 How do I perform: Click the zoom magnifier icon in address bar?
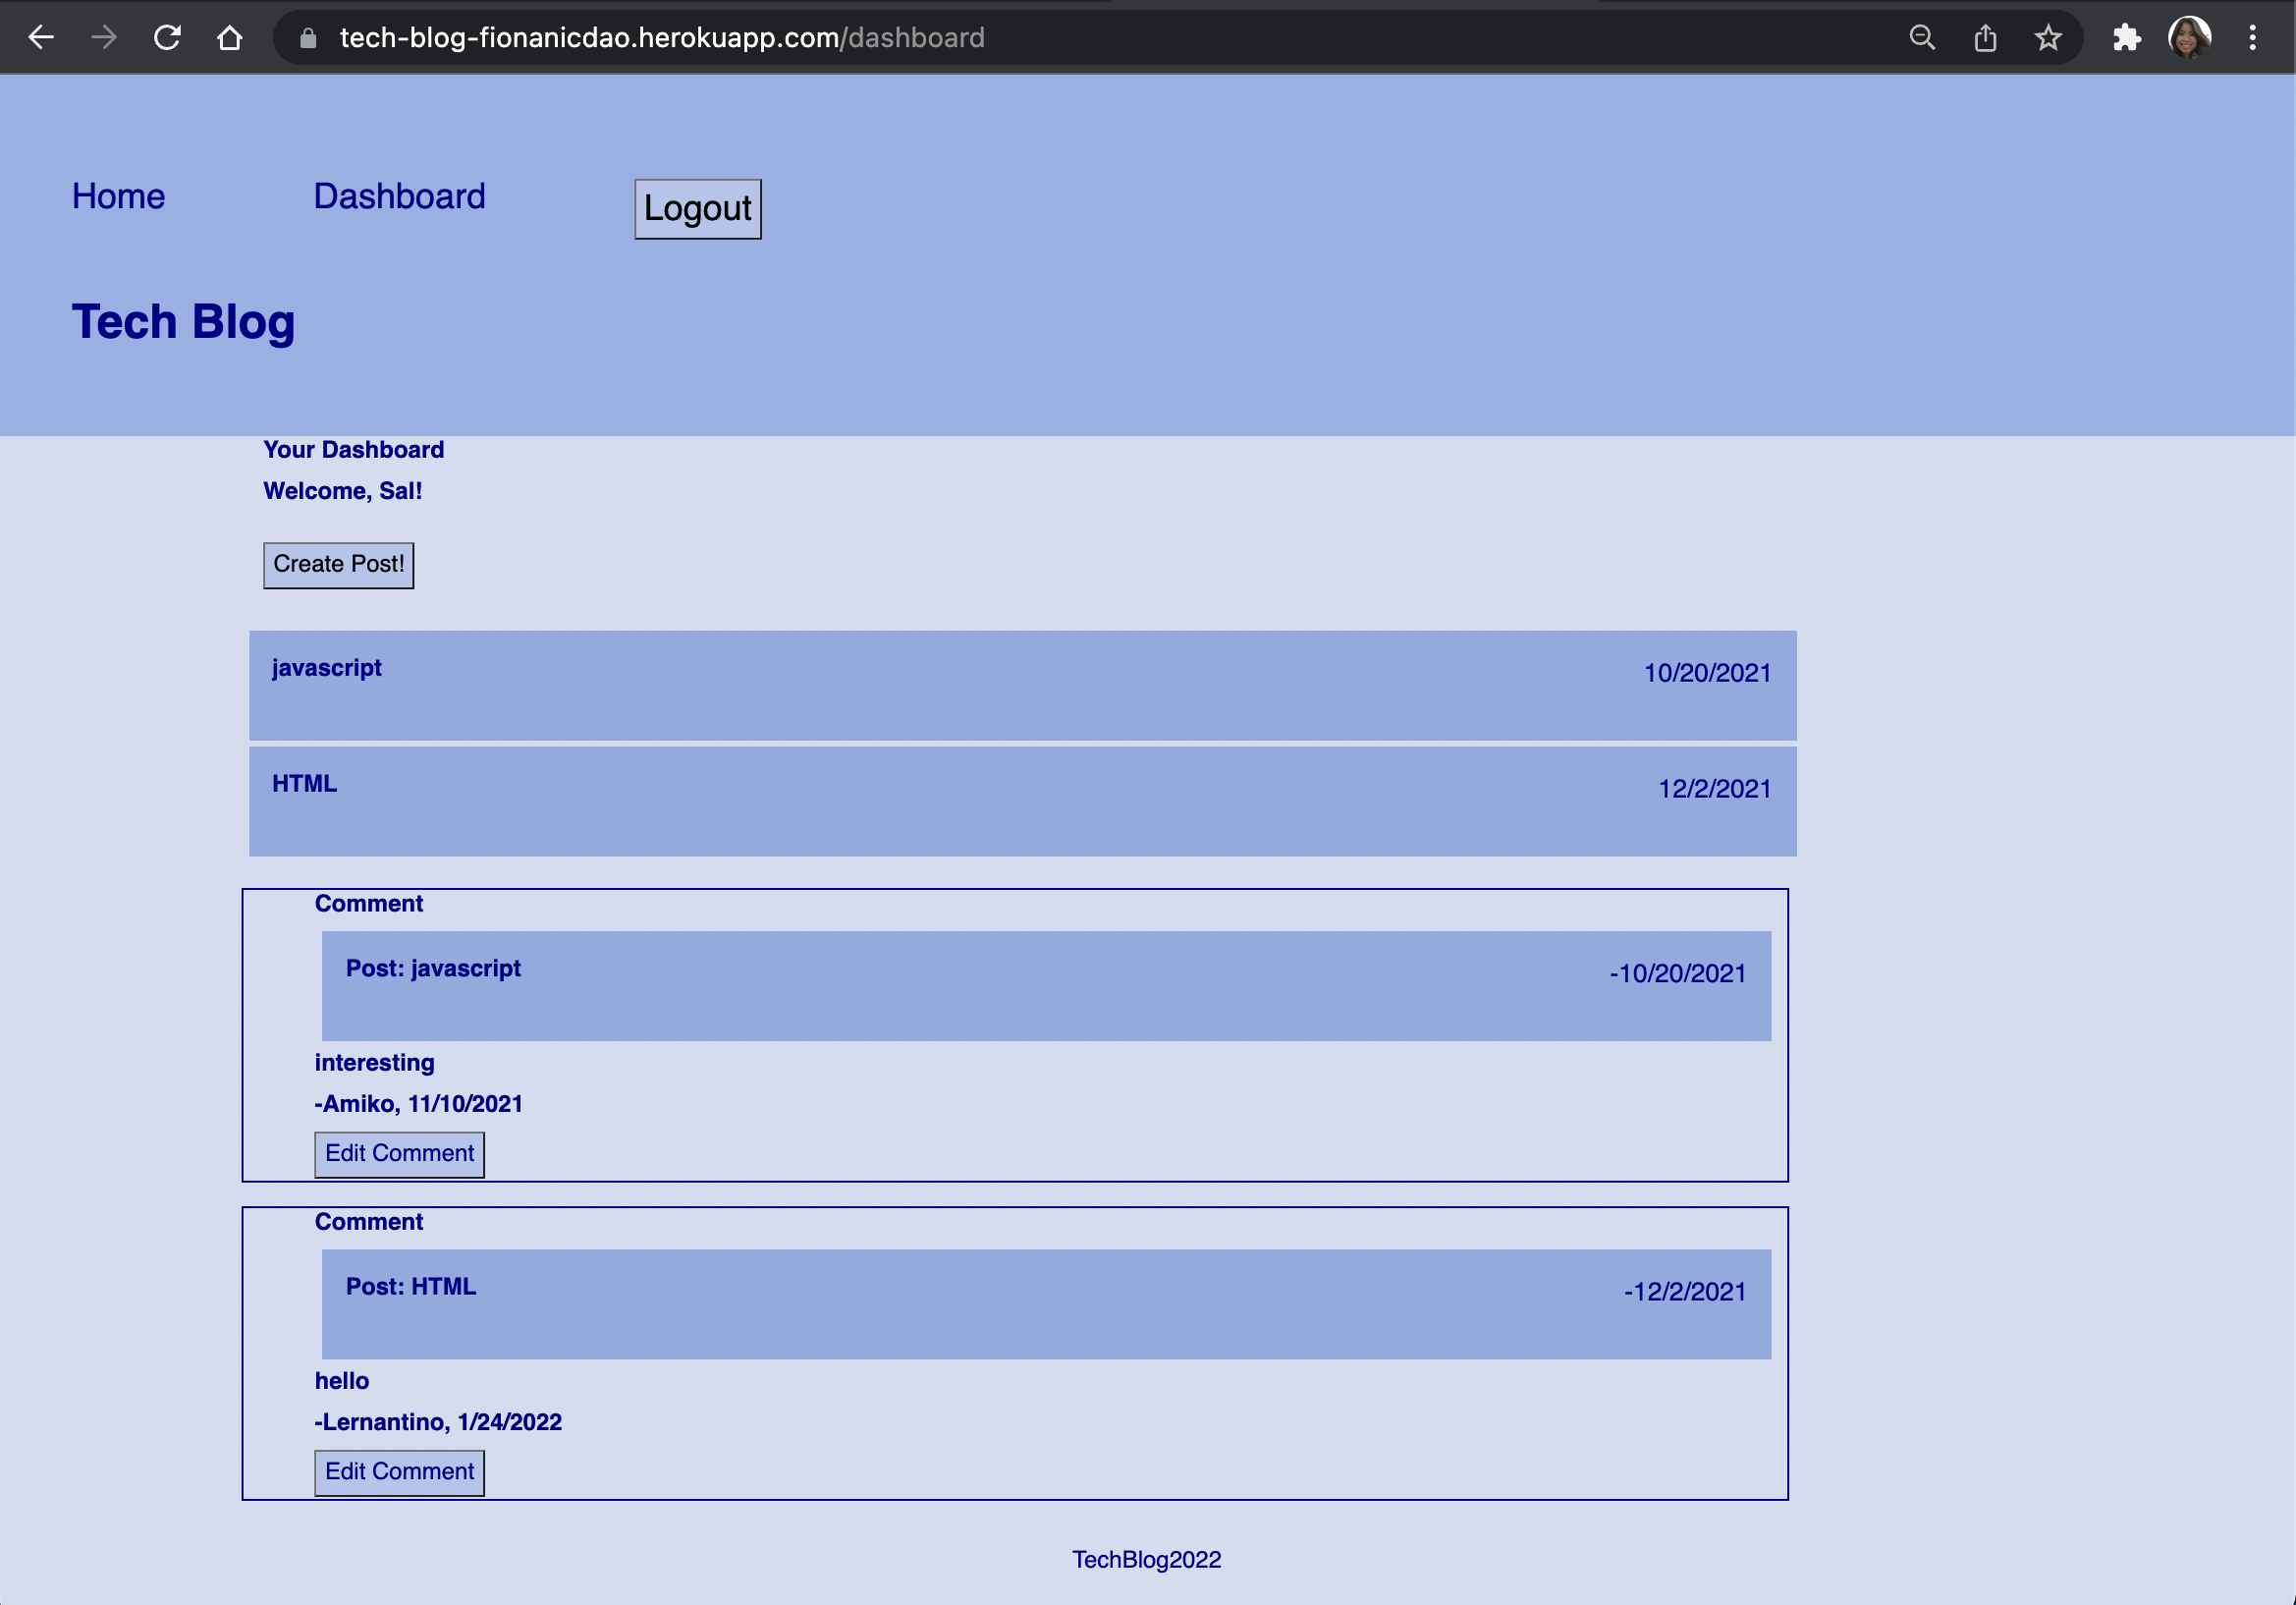tap(1921, 38)
